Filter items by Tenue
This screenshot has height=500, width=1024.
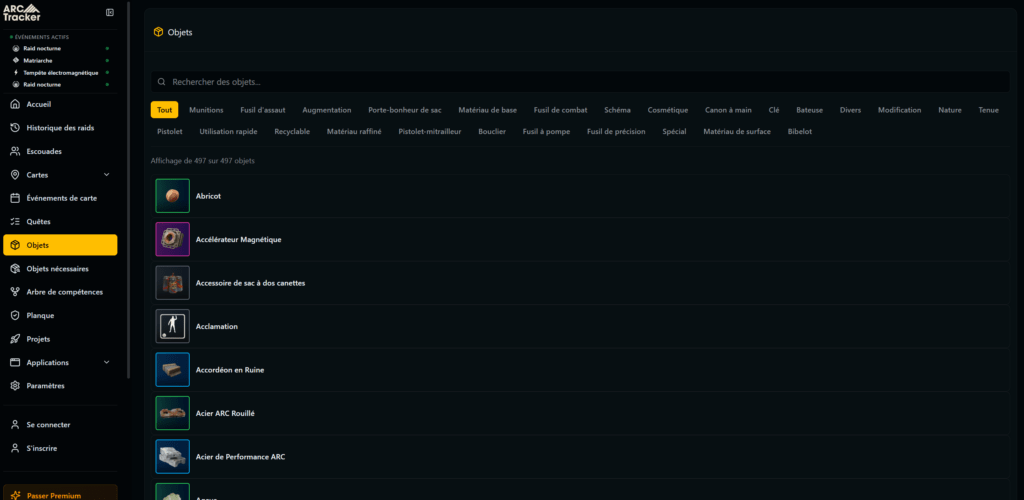tap(989, 110)
